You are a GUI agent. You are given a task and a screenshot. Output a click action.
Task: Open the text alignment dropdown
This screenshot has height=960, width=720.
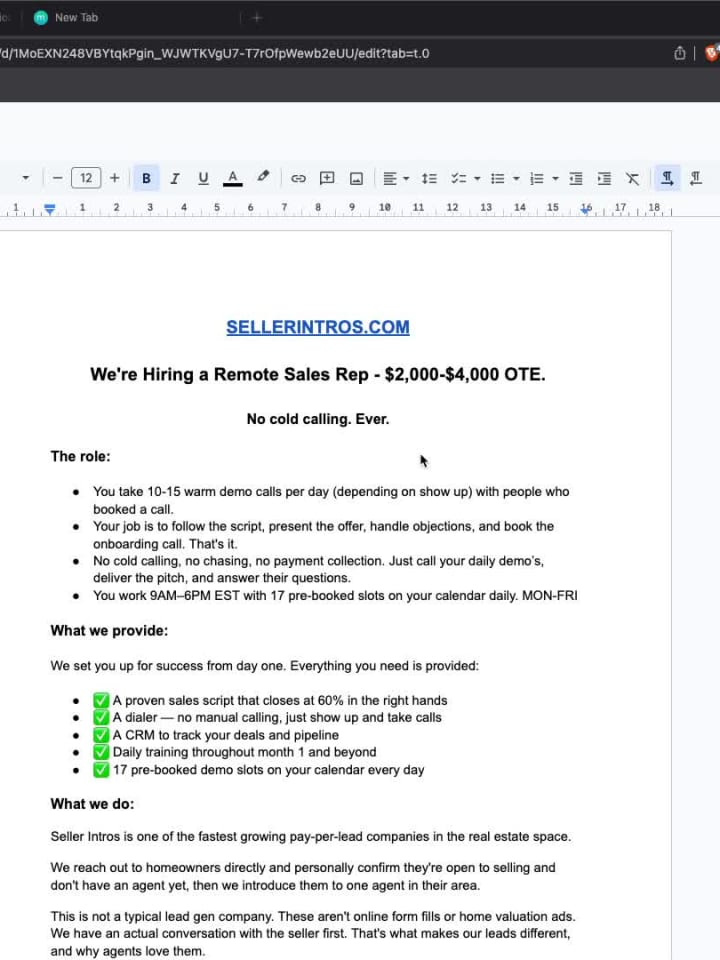click(x=396, y=178)
